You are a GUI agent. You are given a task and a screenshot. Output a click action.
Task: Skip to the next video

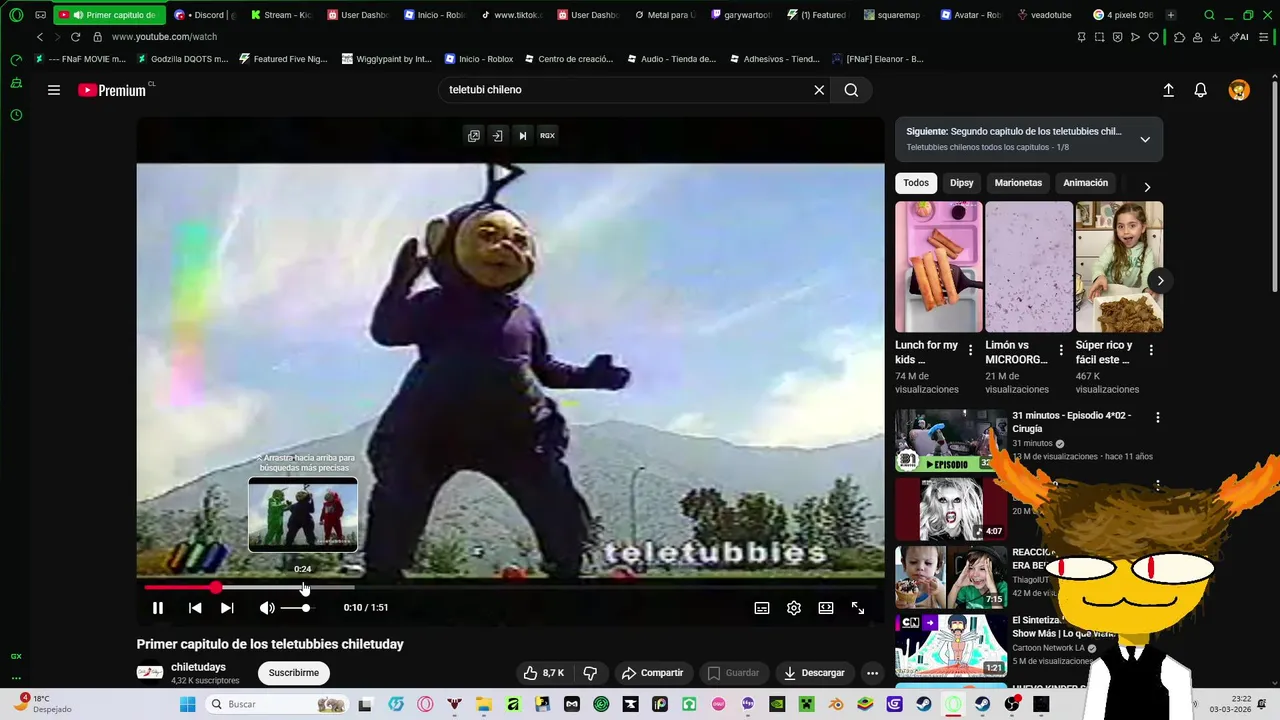(227, 608)
